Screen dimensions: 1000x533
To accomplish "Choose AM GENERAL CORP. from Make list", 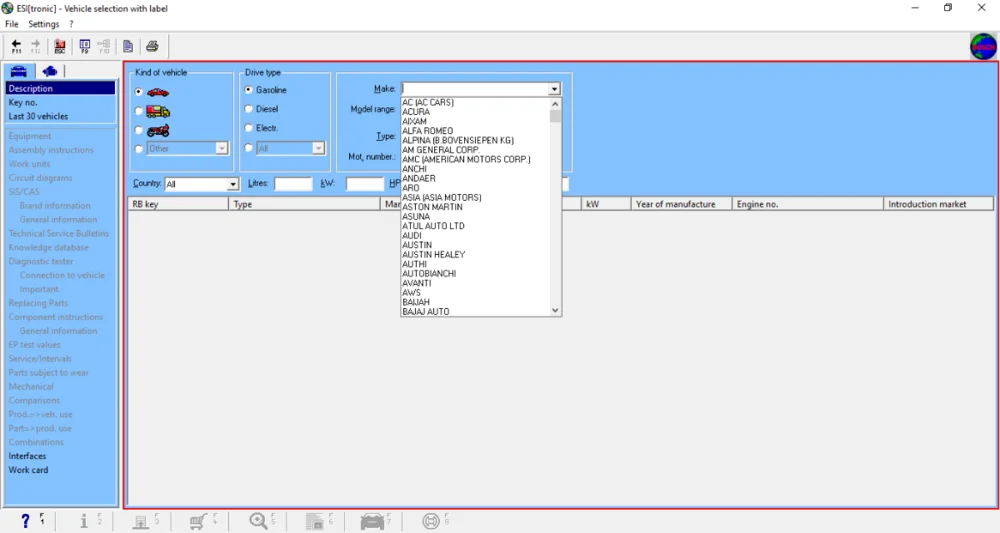I will click(441, 150).
